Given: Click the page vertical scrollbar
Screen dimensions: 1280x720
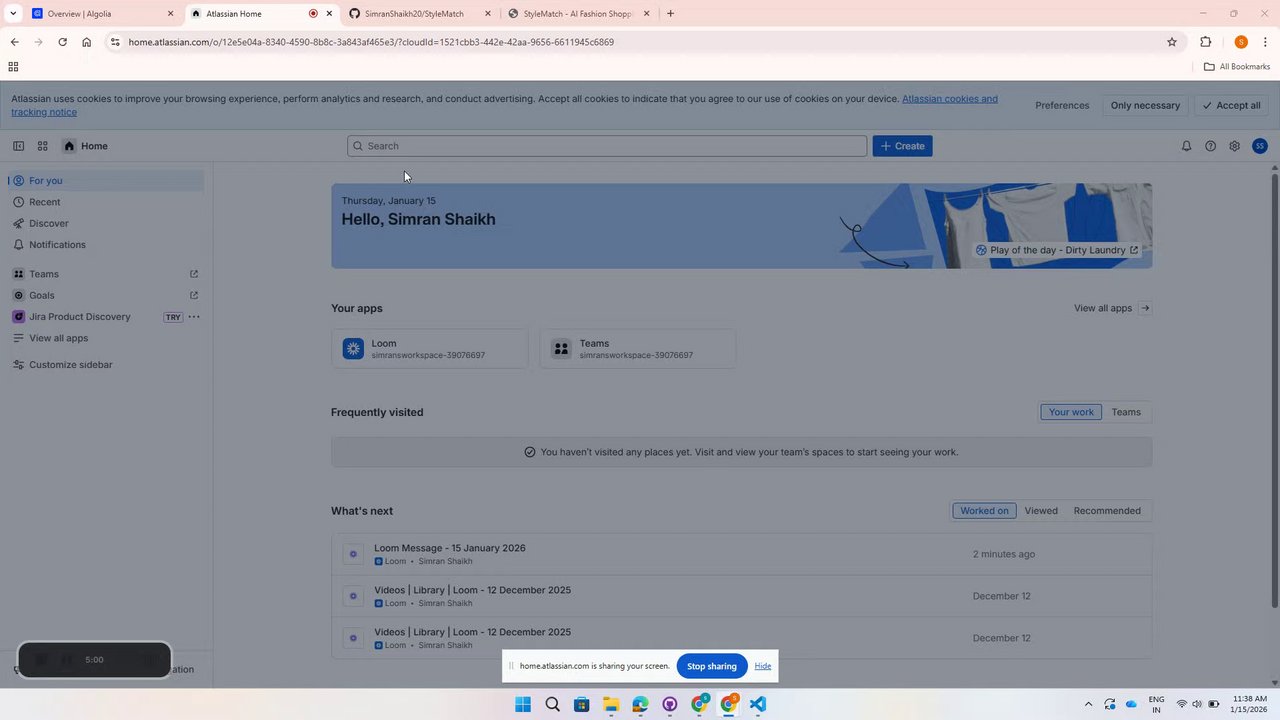Looking at the screenshot, I should [1274, 390].
